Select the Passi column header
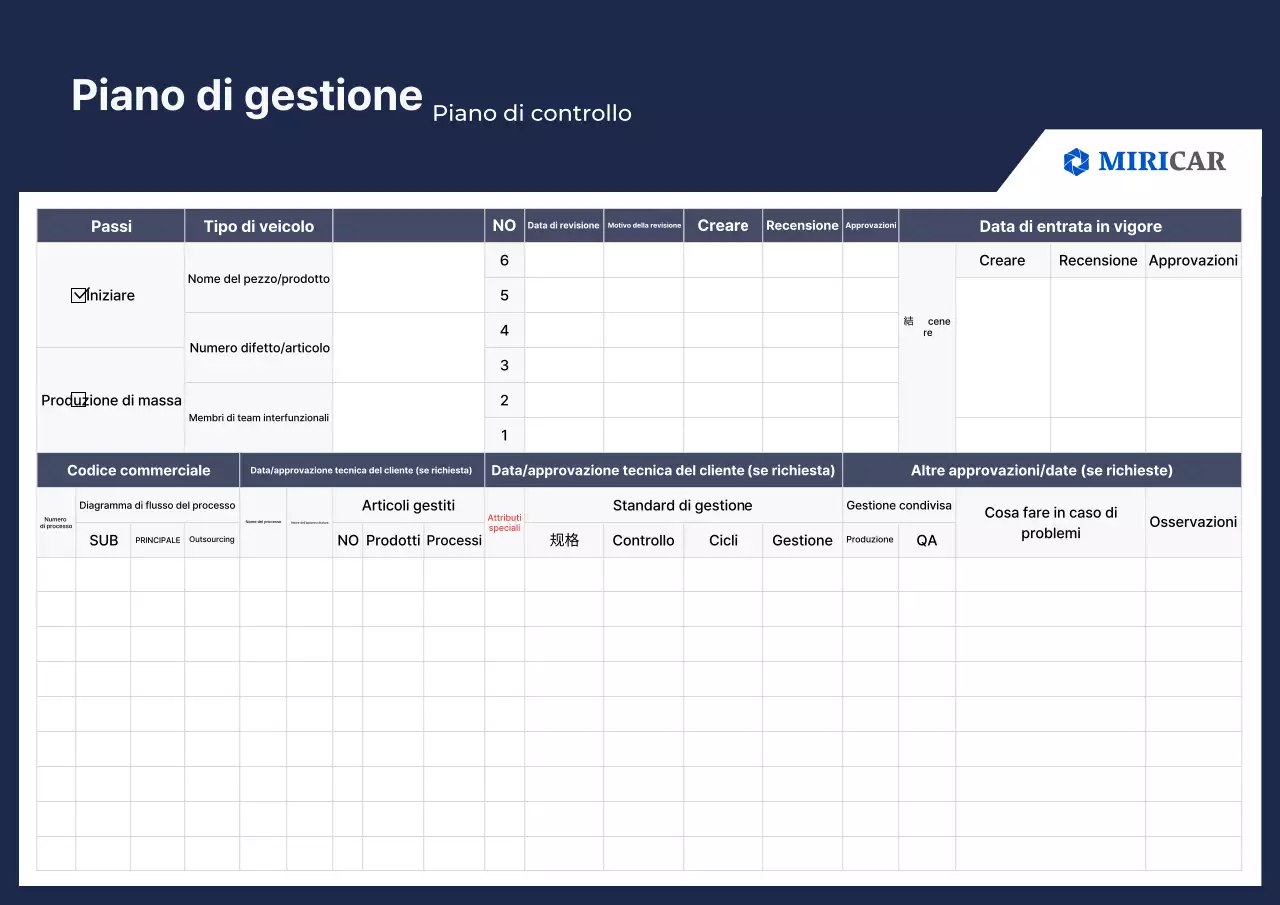The width and height of the screenshot is (1280, 905). tap(110, 225)
